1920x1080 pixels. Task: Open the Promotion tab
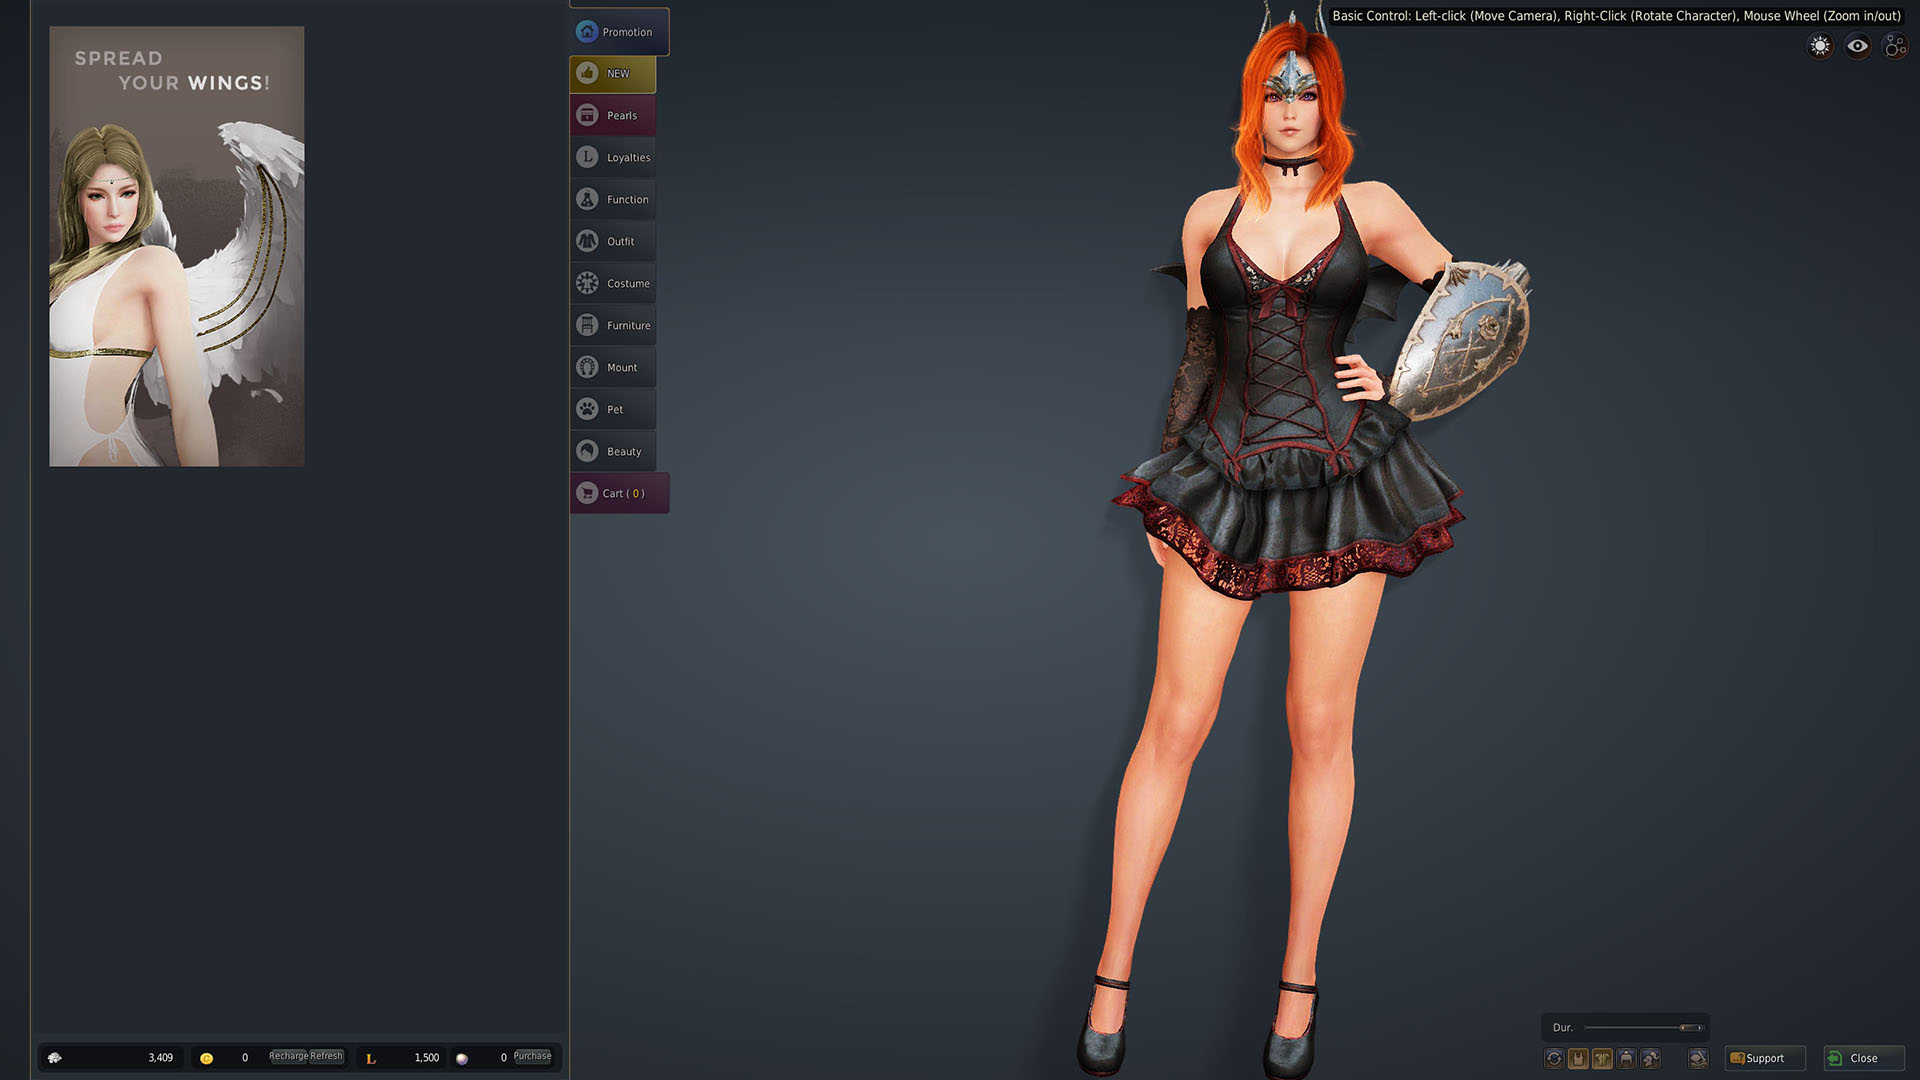coord(618,32)
